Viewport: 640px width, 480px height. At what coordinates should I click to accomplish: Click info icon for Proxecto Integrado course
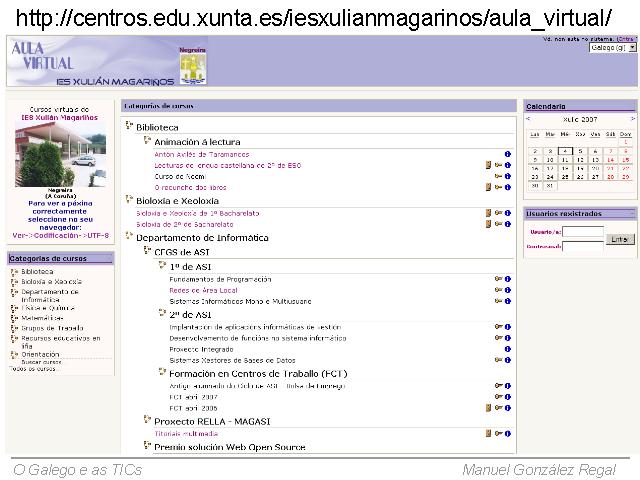508,349
